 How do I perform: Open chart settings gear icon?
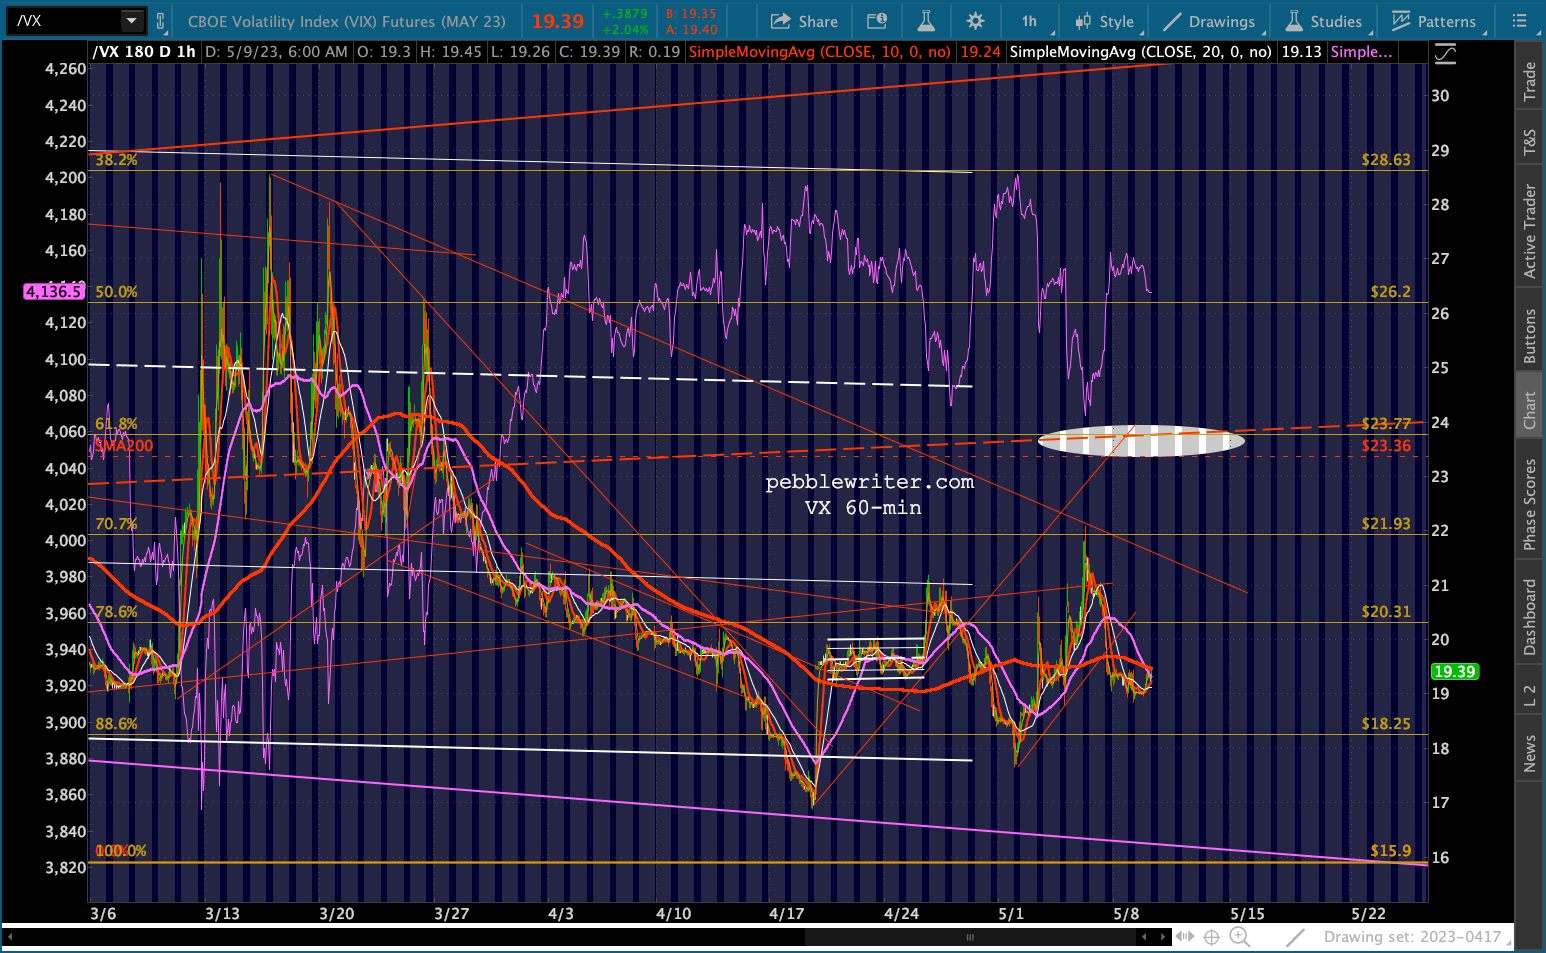coord(975,21)
